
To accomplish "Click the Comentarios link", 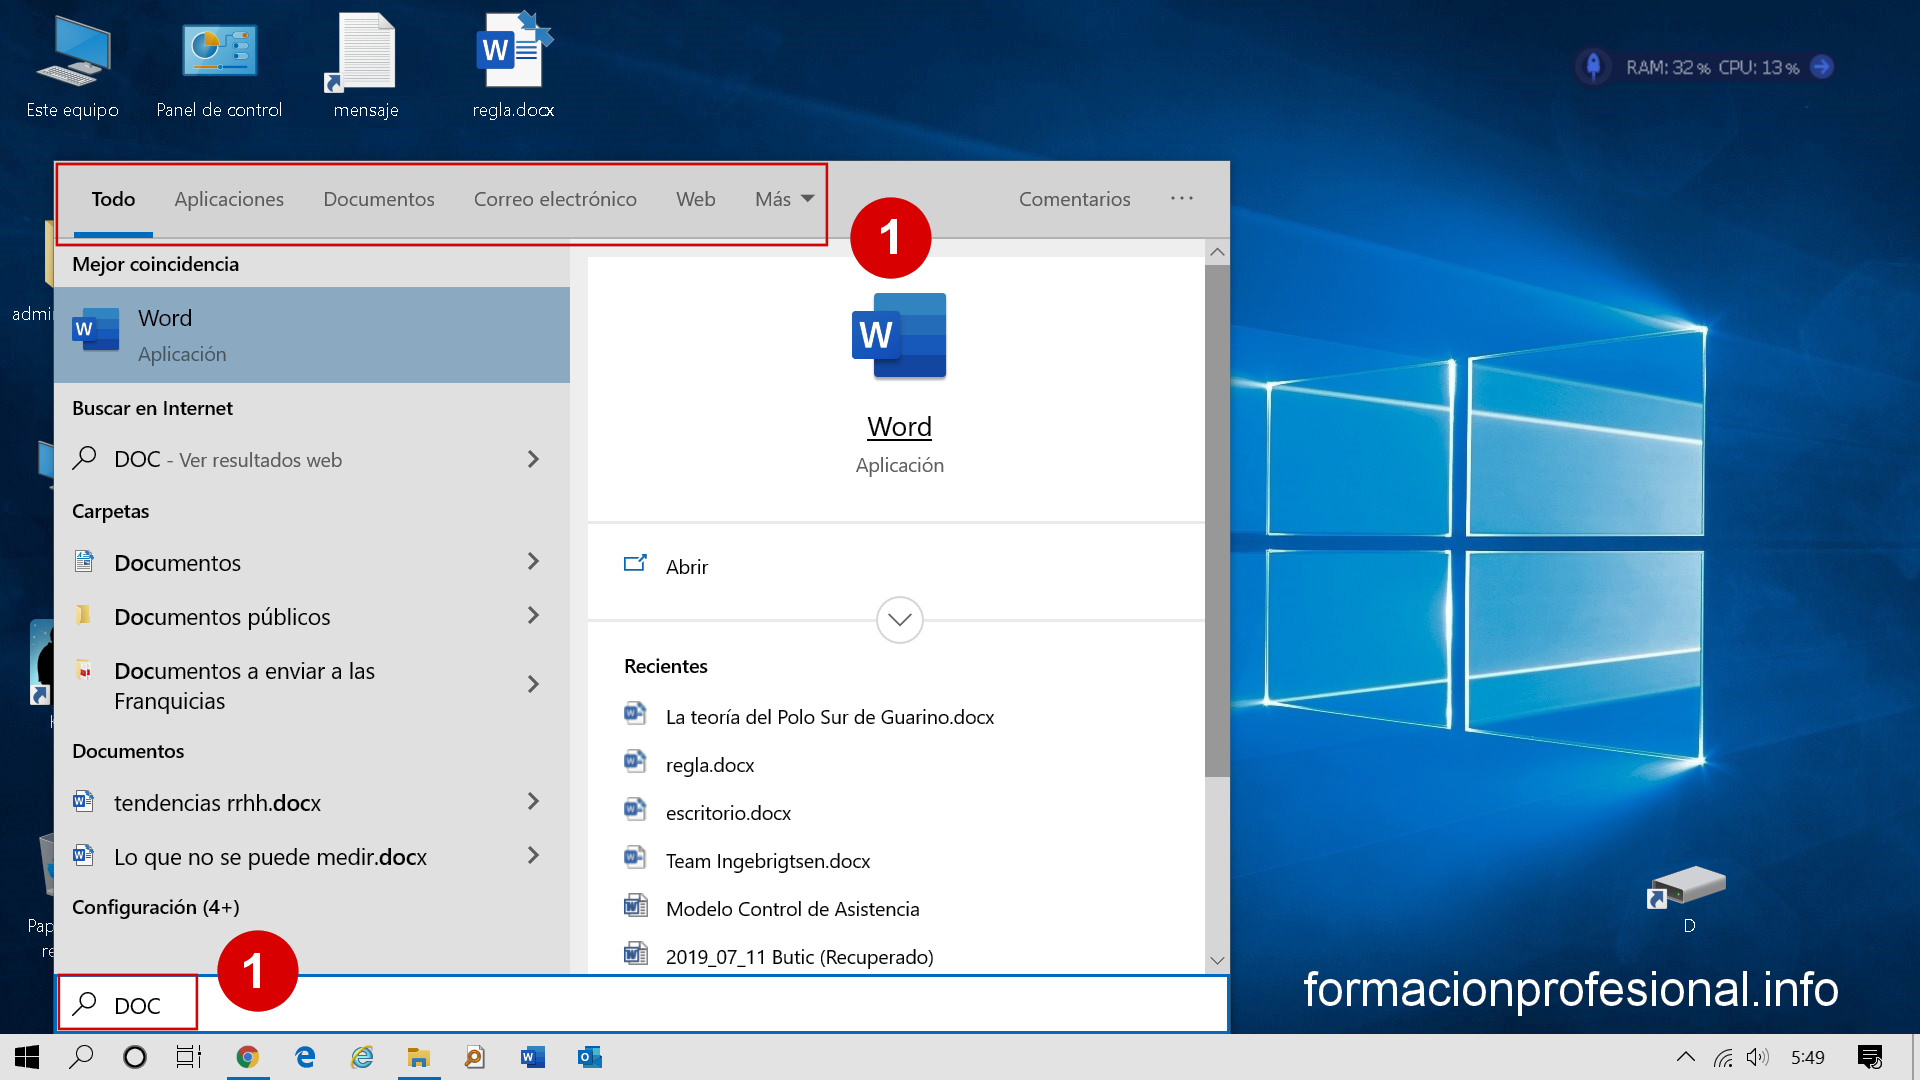I will pyautogui.click(x=1074, y=199).
